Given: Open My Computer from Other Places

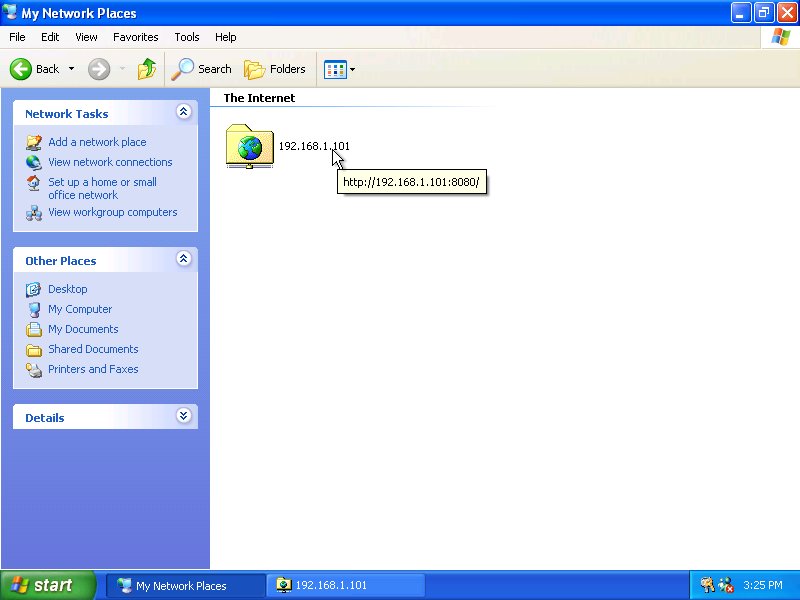Looking at the screenshot, I should click(x=80, y=309).
